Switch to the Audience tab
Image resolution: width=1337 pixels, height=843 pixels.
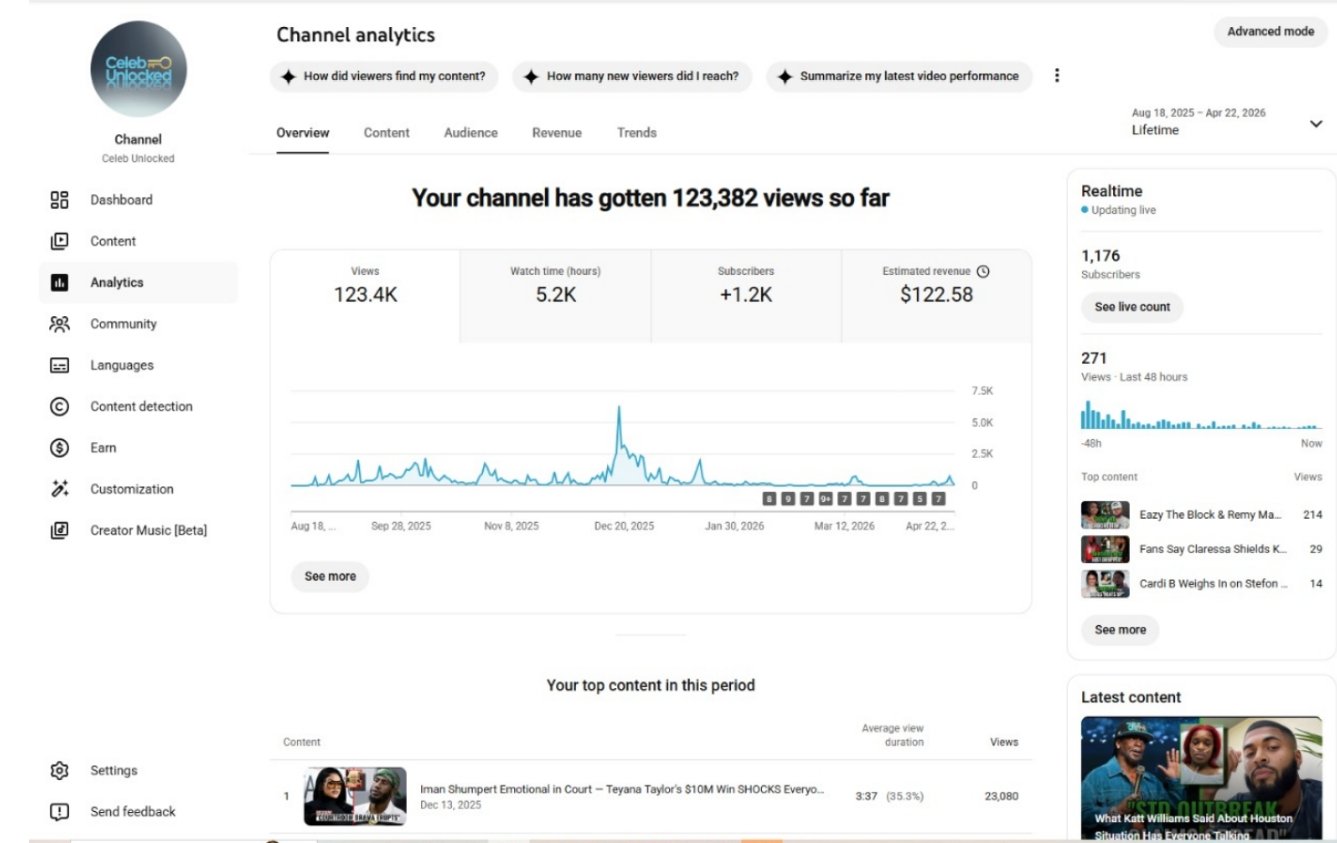pyautogui.click(x=471, y=133)
